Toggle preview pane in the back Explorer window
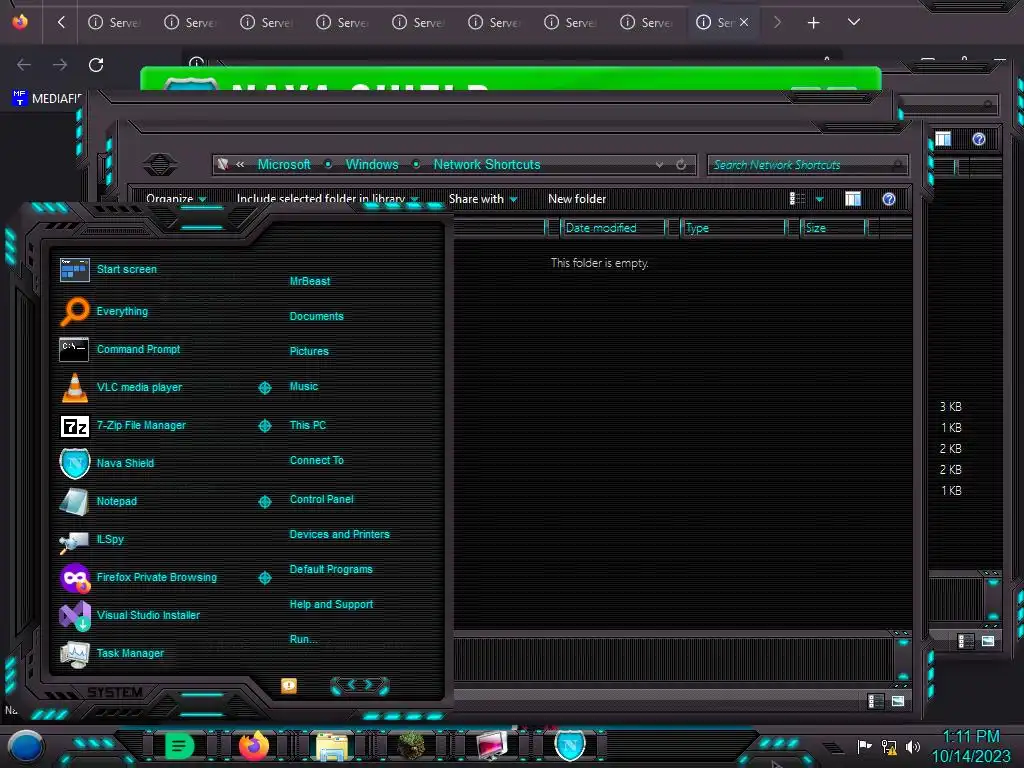The image size is (1024, 768). point(943,138)
